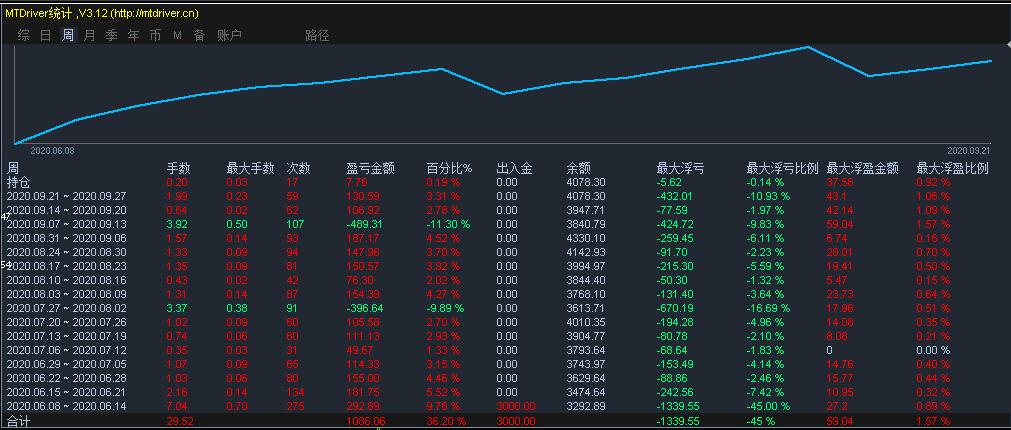Open the 备 tab

tap(200, 35)
